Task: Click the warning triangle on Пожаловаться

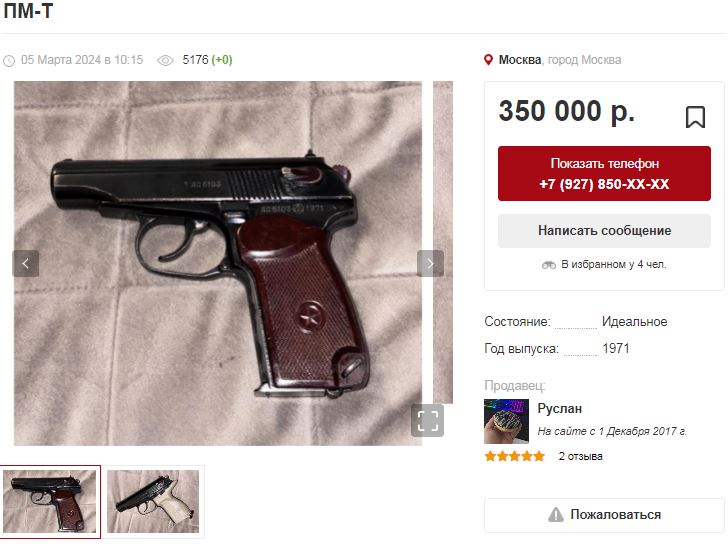Action: 555,515
